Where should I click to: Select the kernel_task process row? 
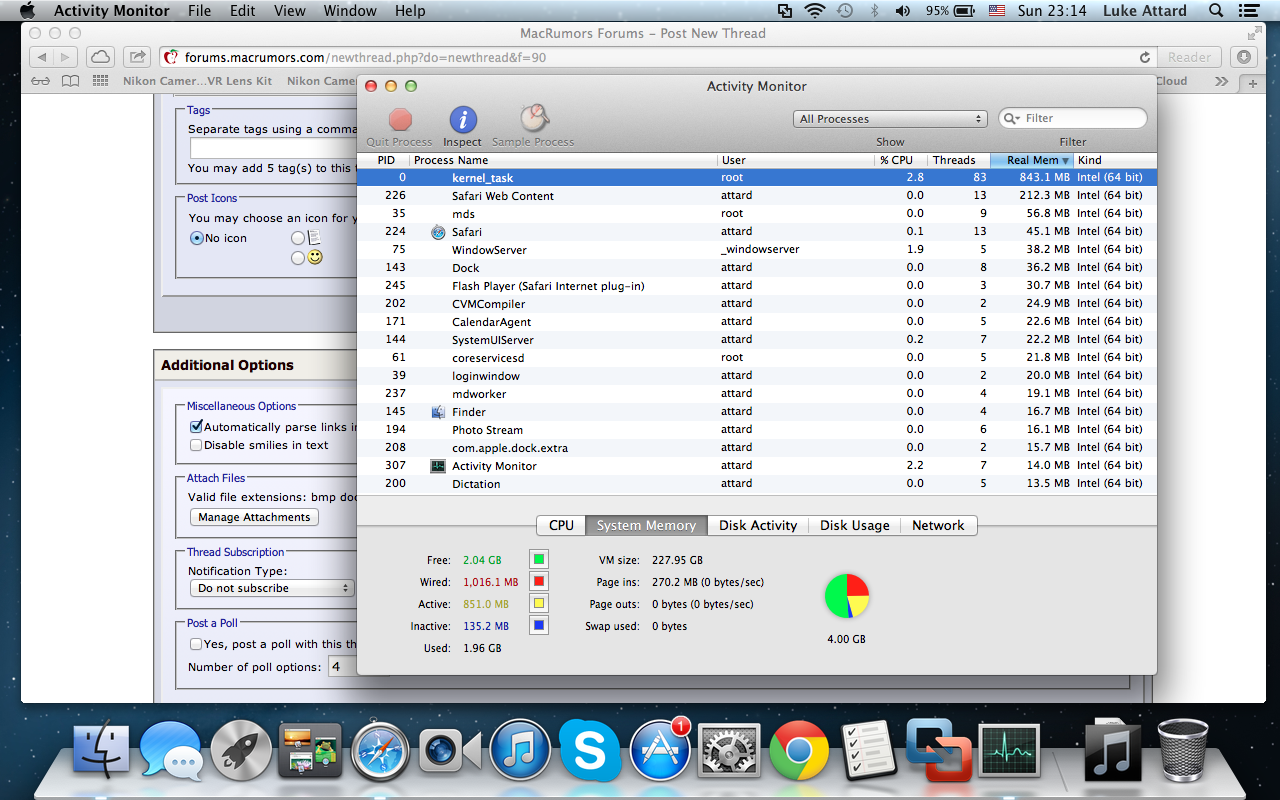757,177
